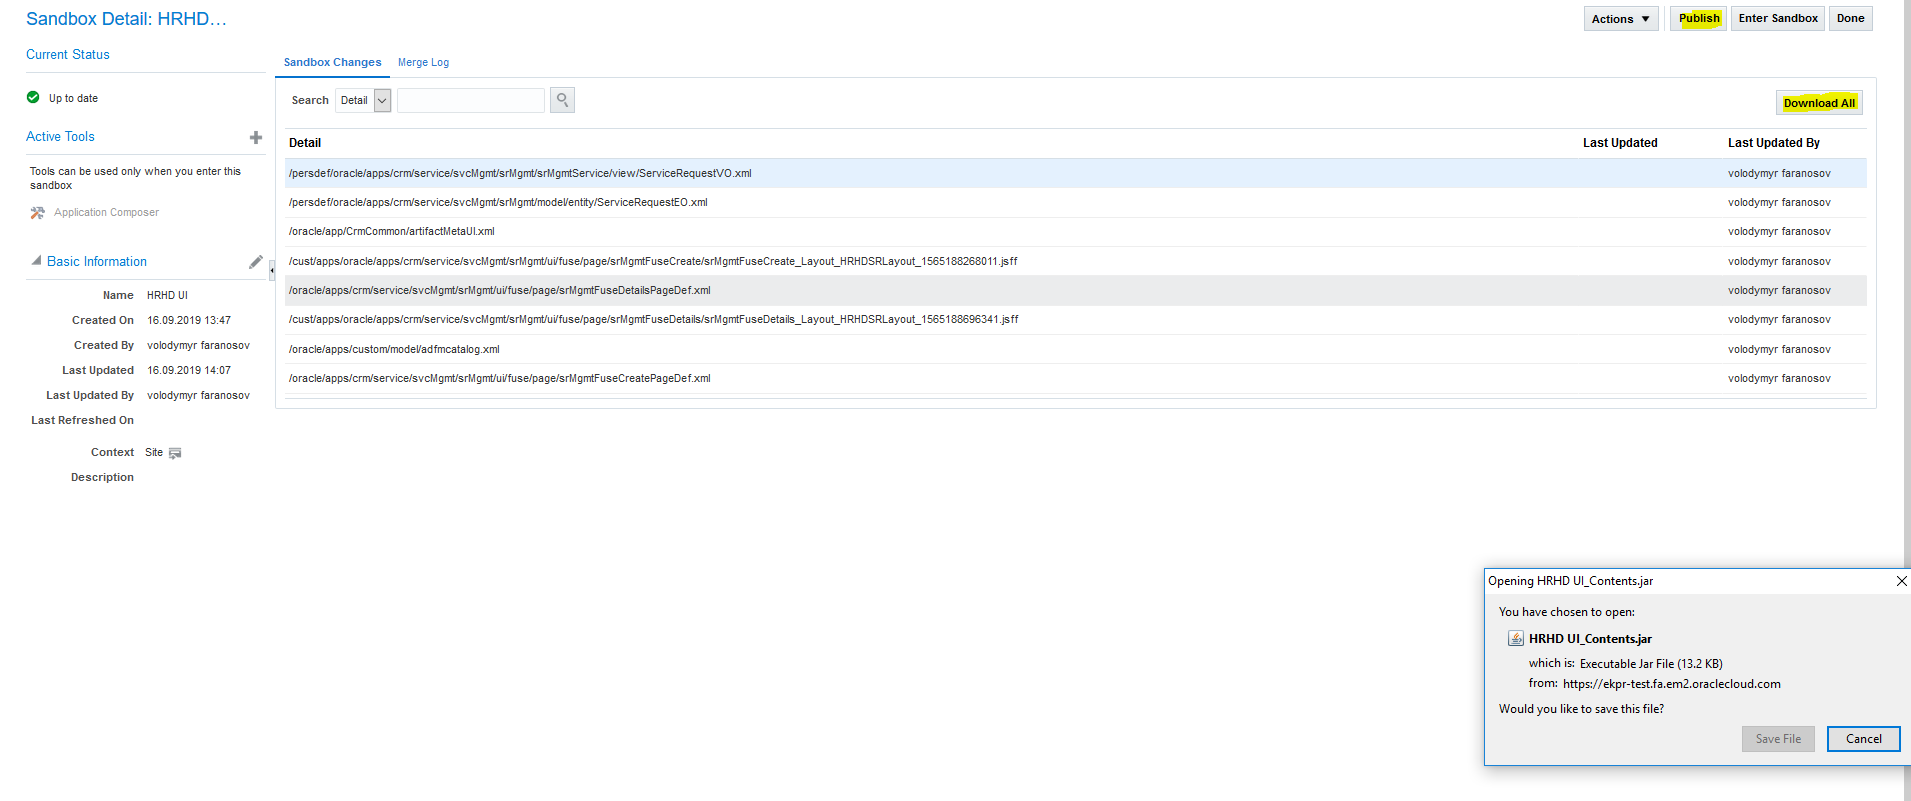The image size is (1911, 801).
Task: Expand the Detail search field dropdown
Action: pos(382,100)
